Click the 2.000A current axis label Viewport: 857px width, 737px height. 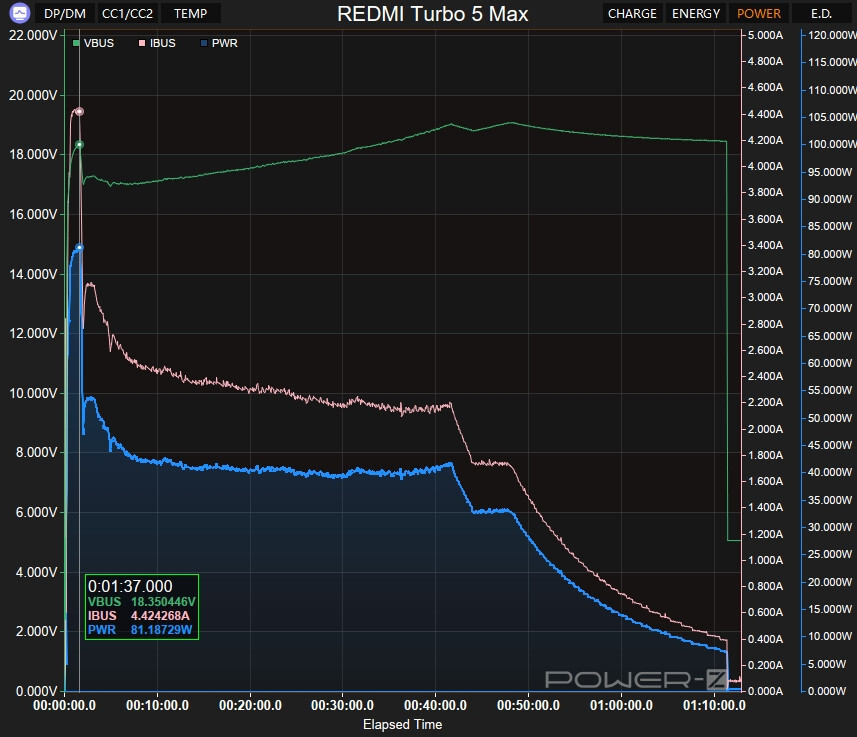[765, 429]
